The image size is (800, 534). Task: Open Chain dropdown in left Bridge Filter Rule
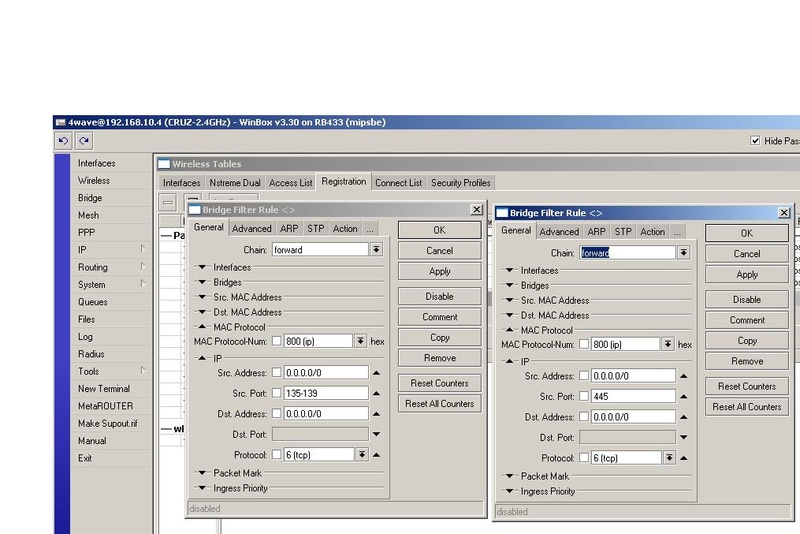(376, 250)
